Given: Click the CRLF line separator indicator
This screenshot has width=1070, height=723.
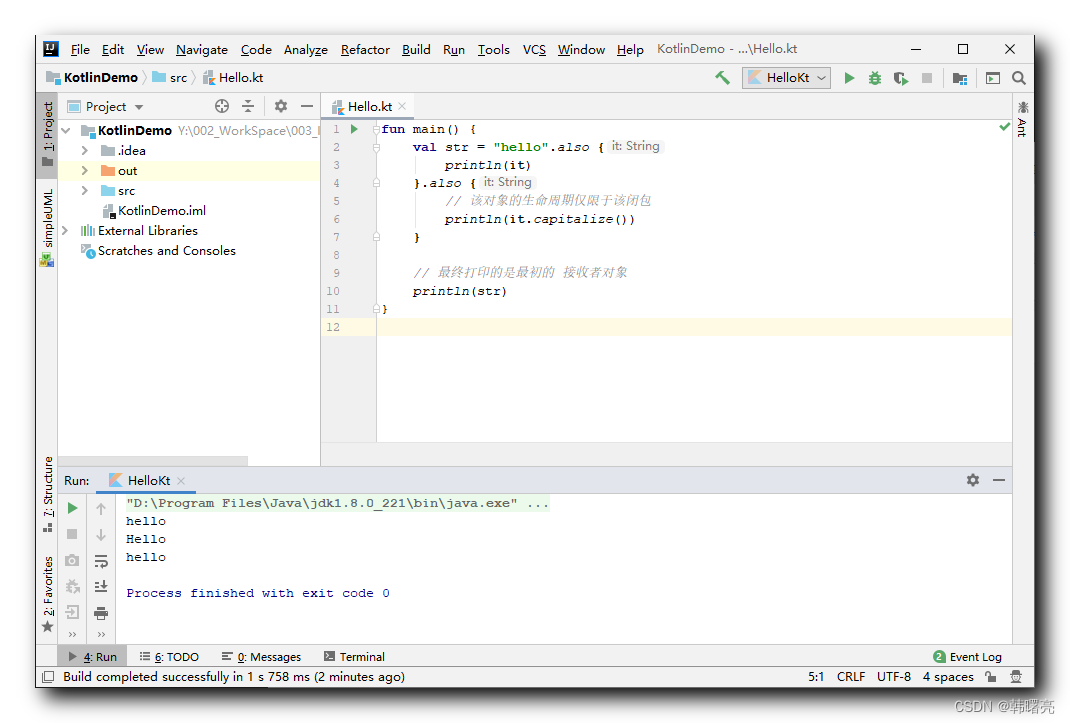Looking at the screenshot, I should click(x=851, y=677).
